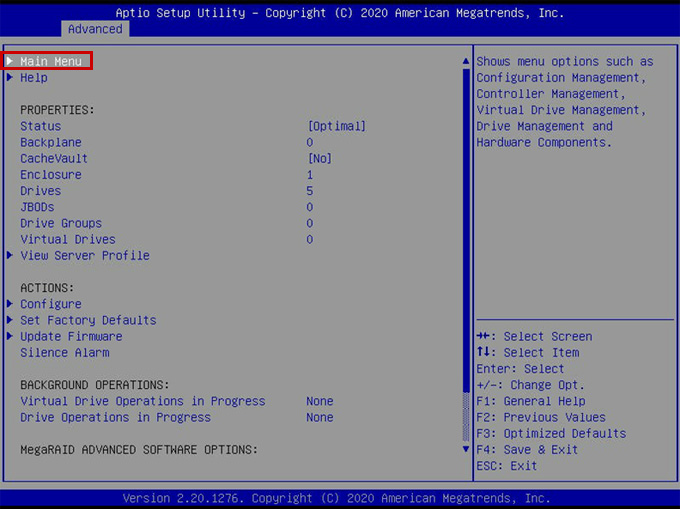Click the arrow icon beside Main Menu
The image size is (680, 509).
[10, 62]
